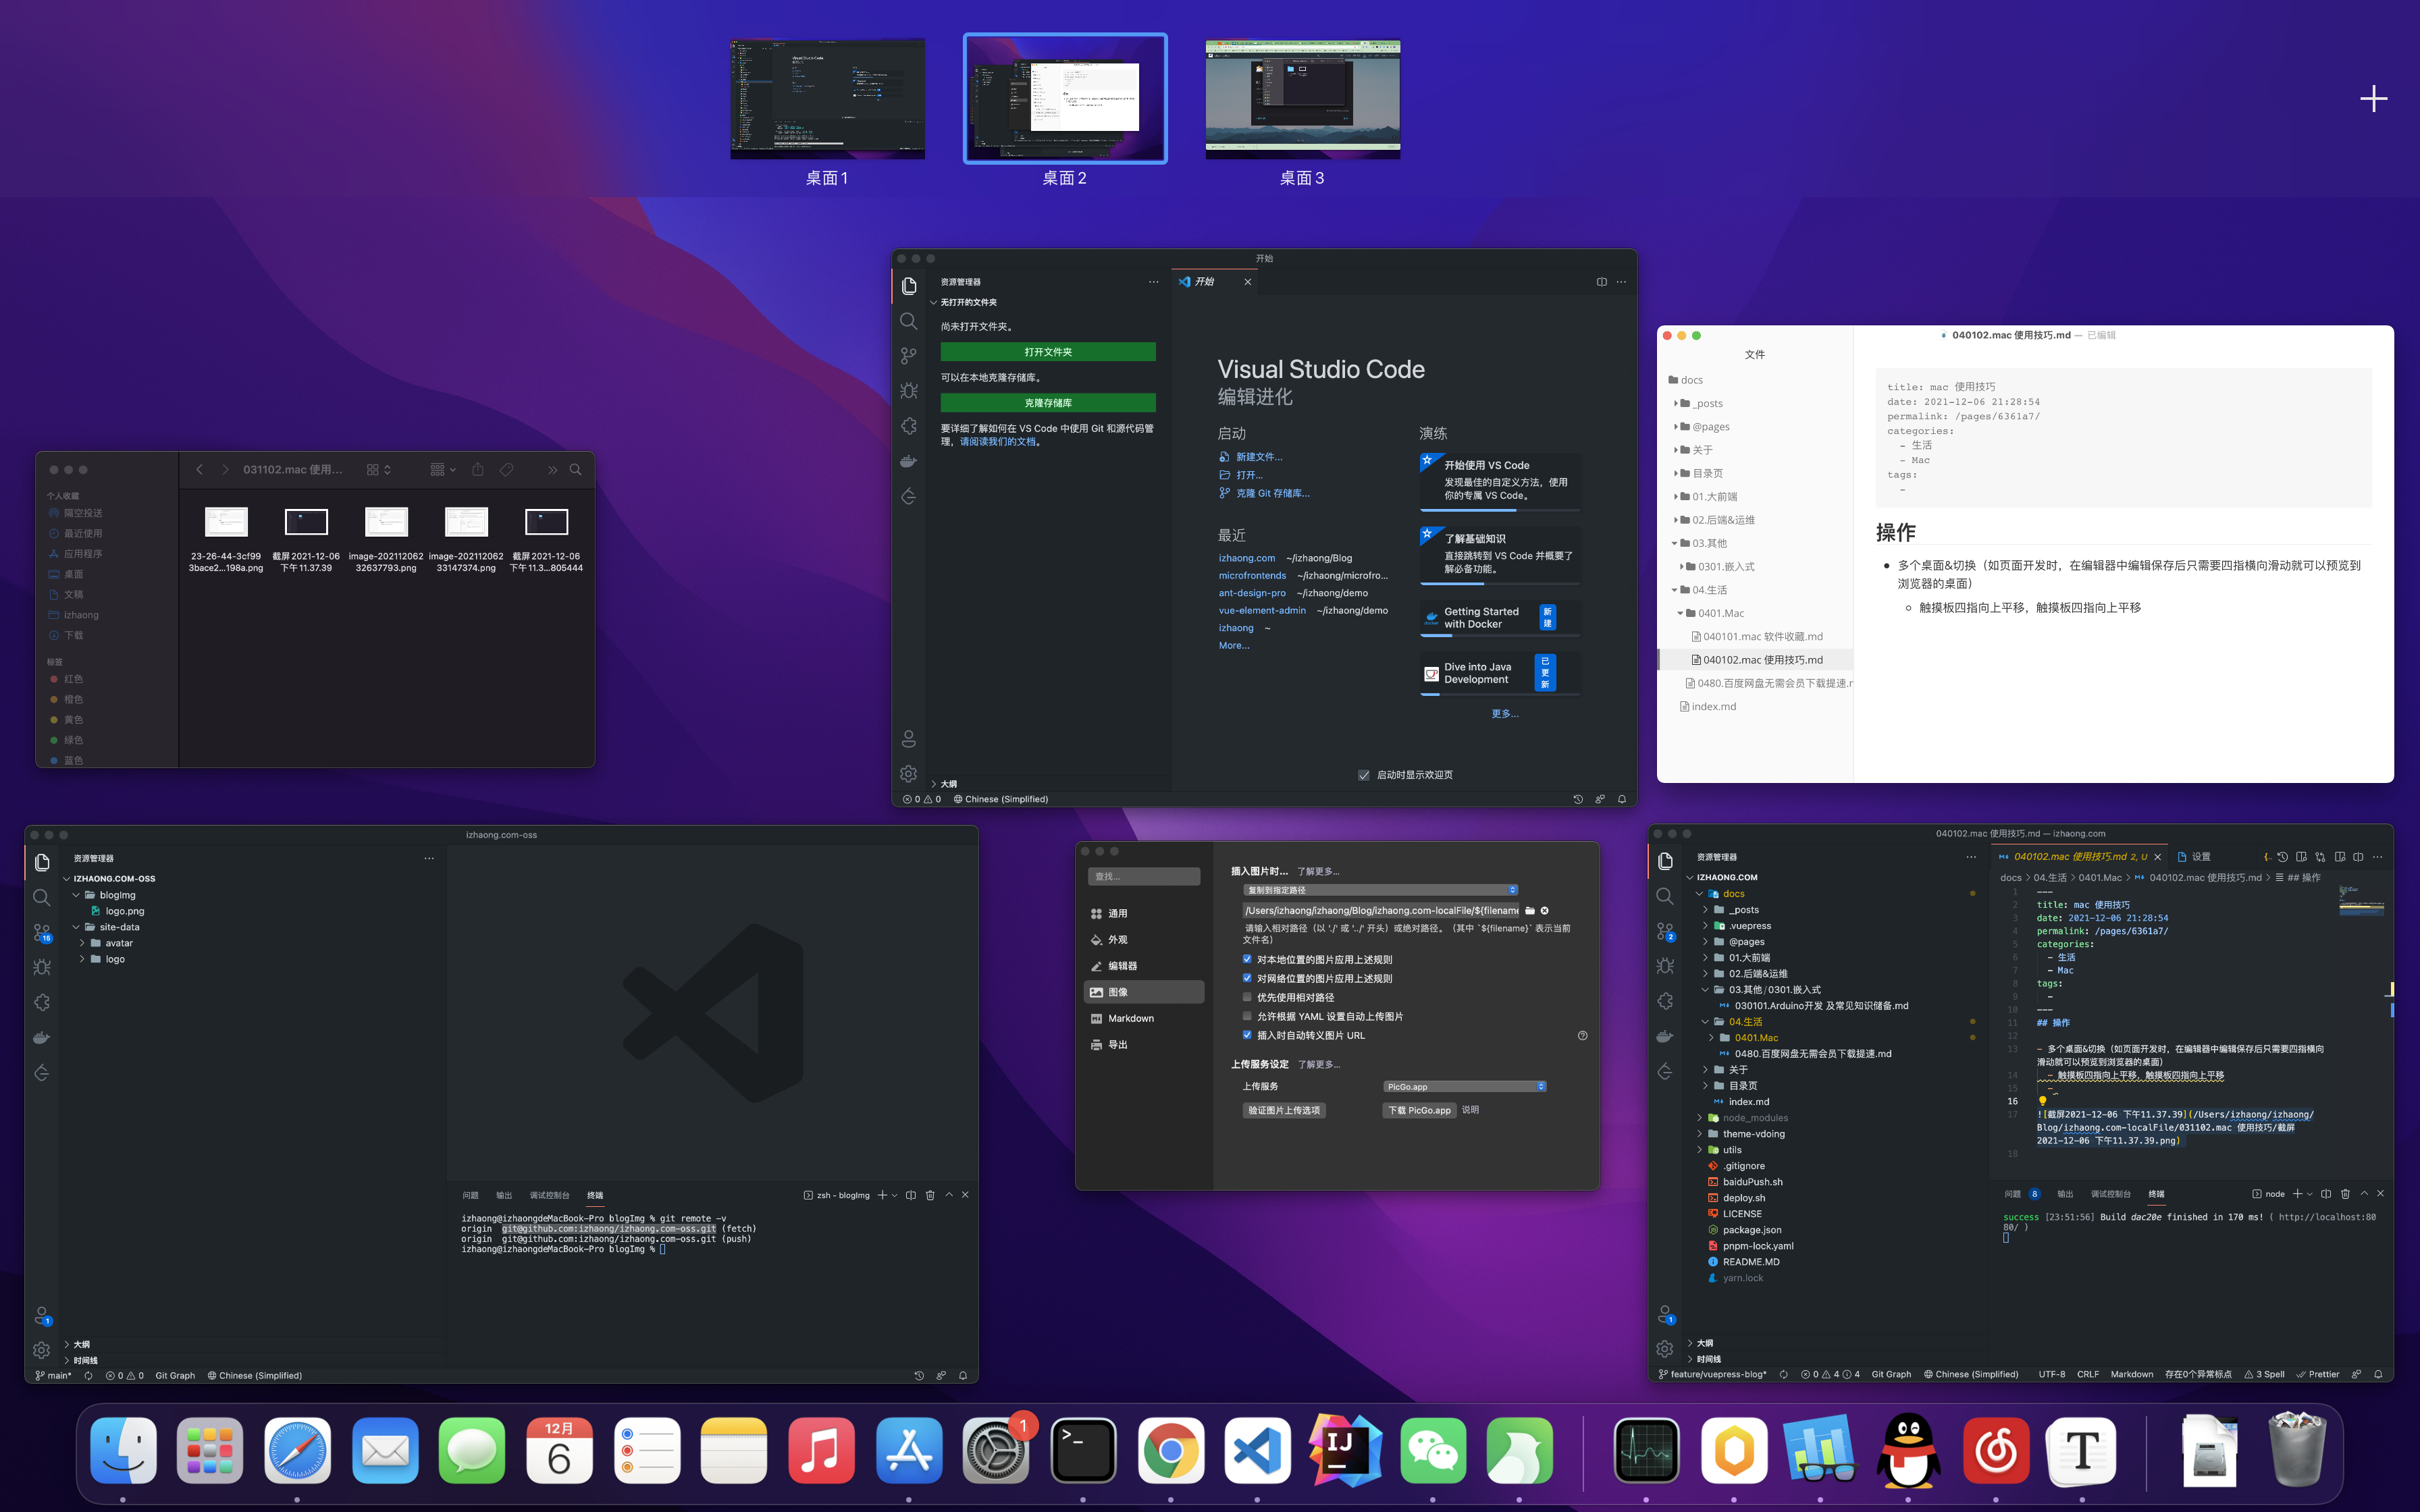Image resolution: width=2420 pixels, height=1512 pixels.
Task: Open Docker icon in center VS Code sidebar
Action: click(908, 461)
